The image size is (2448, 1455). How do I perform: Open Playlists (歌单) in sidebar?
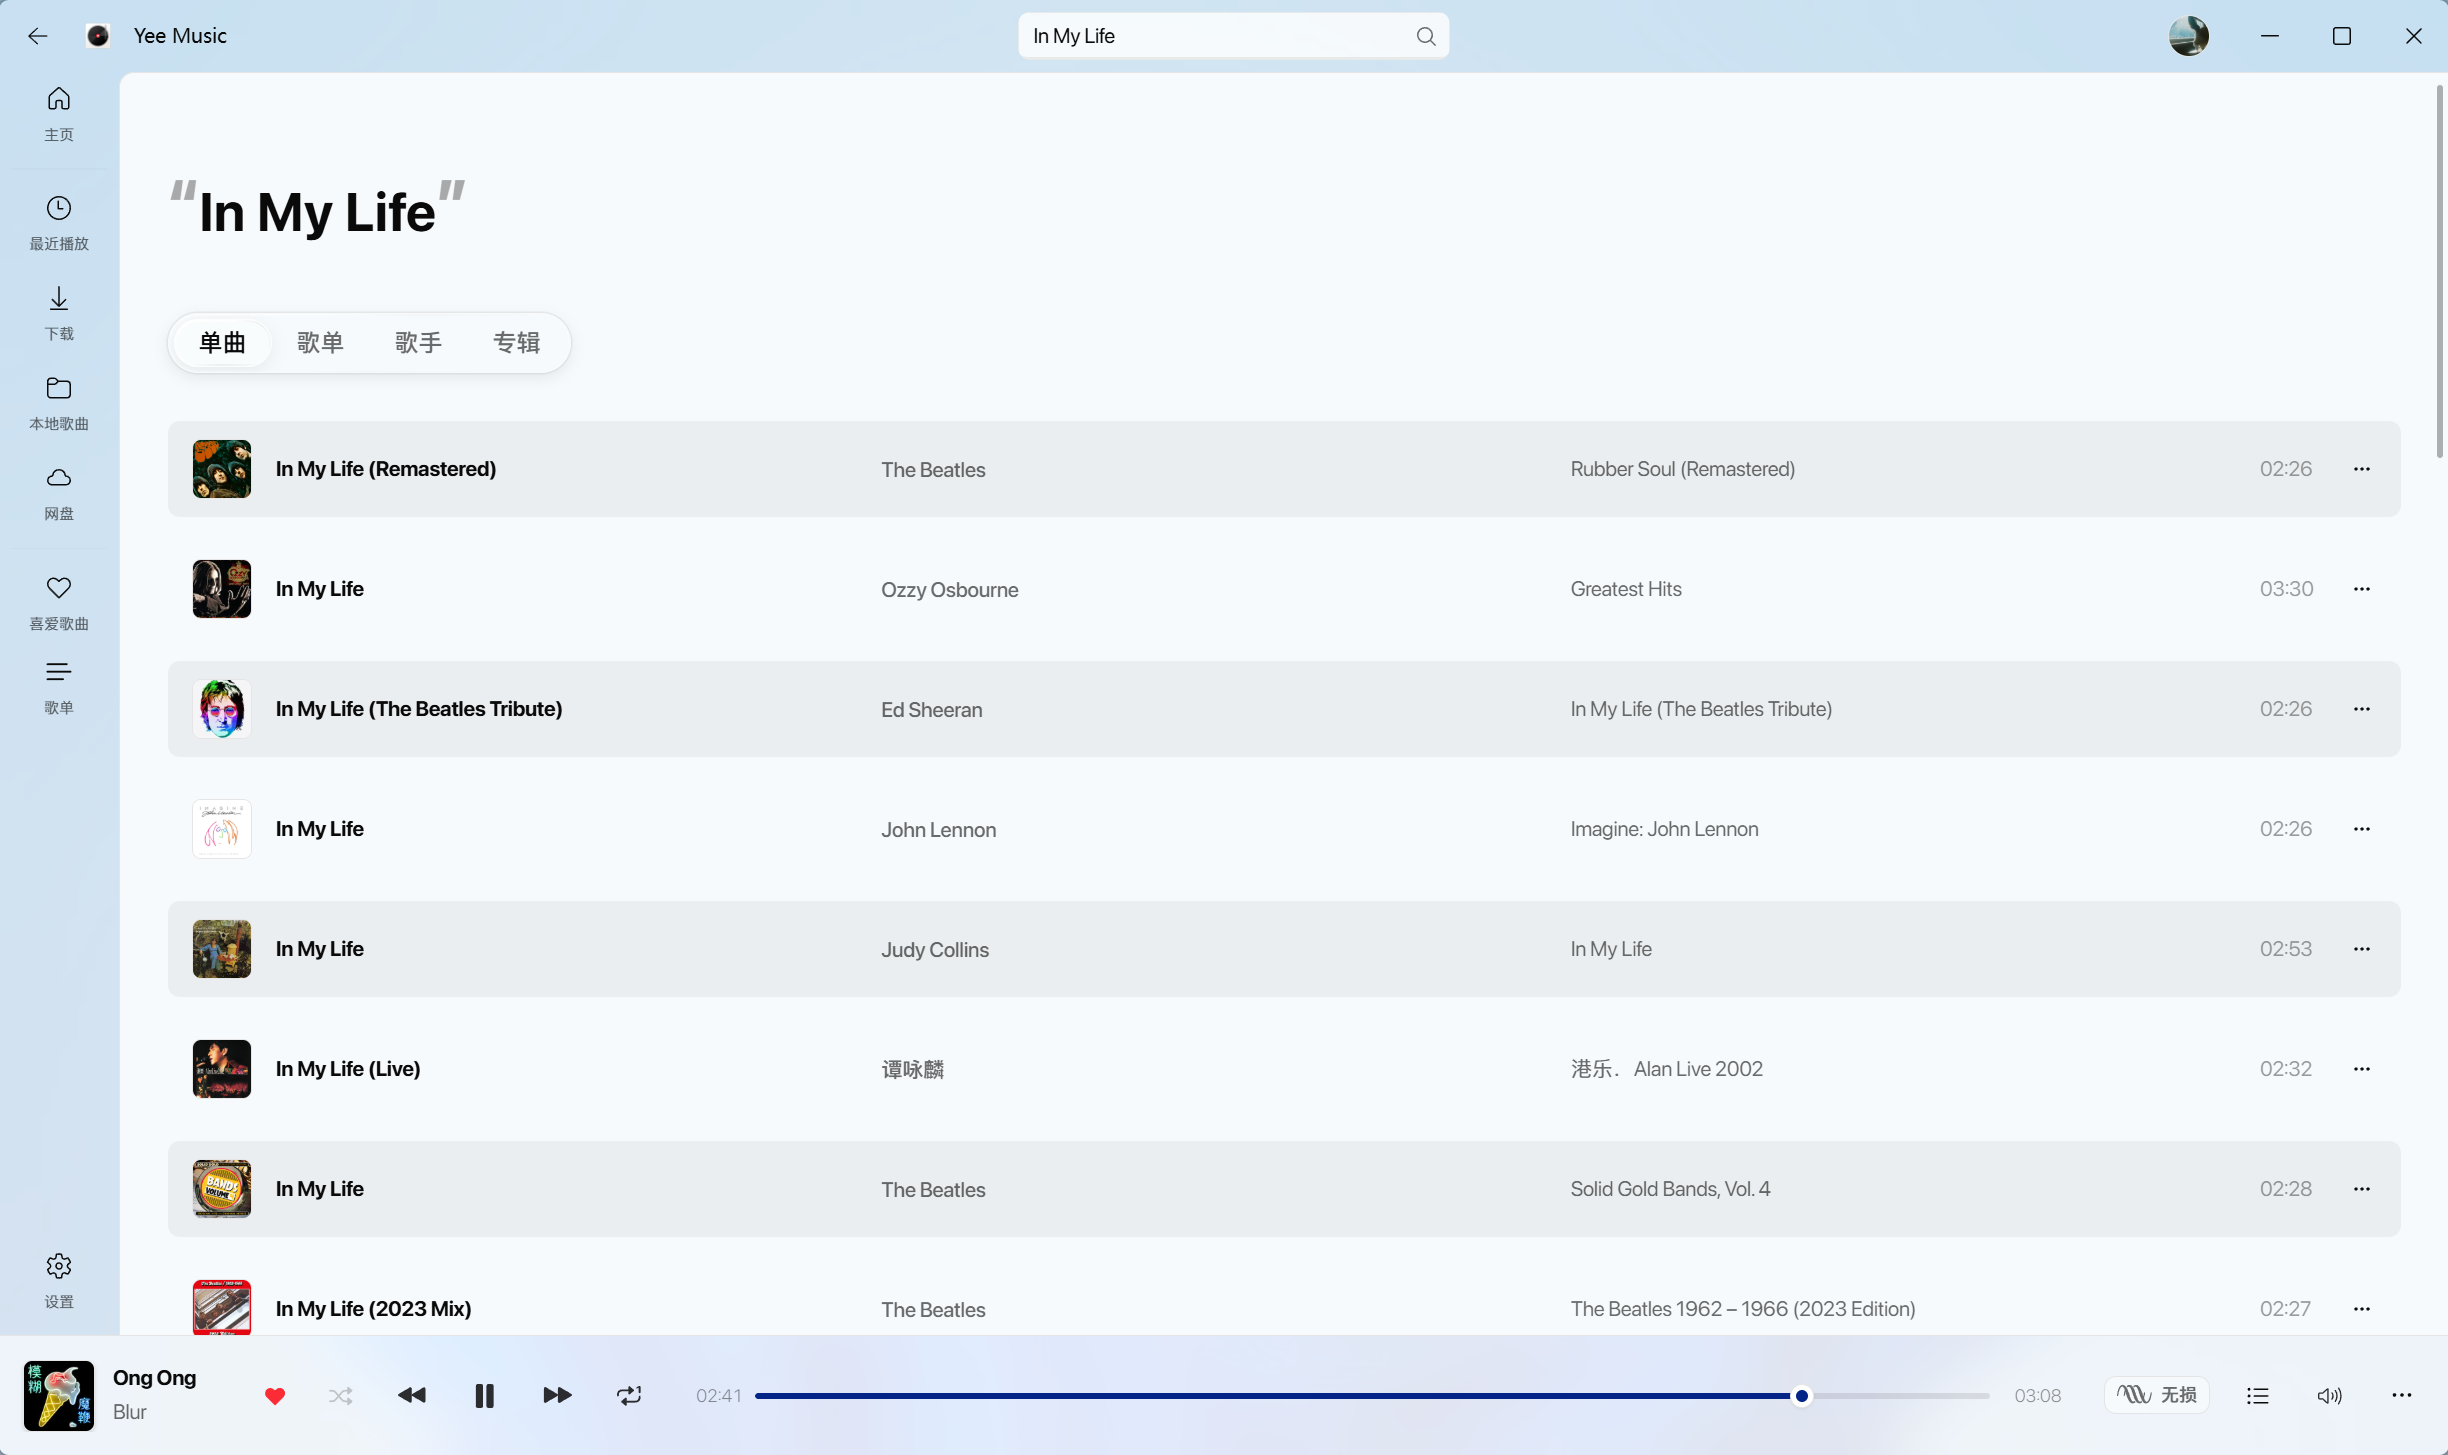pyautogui.click(x=59, y=687)
